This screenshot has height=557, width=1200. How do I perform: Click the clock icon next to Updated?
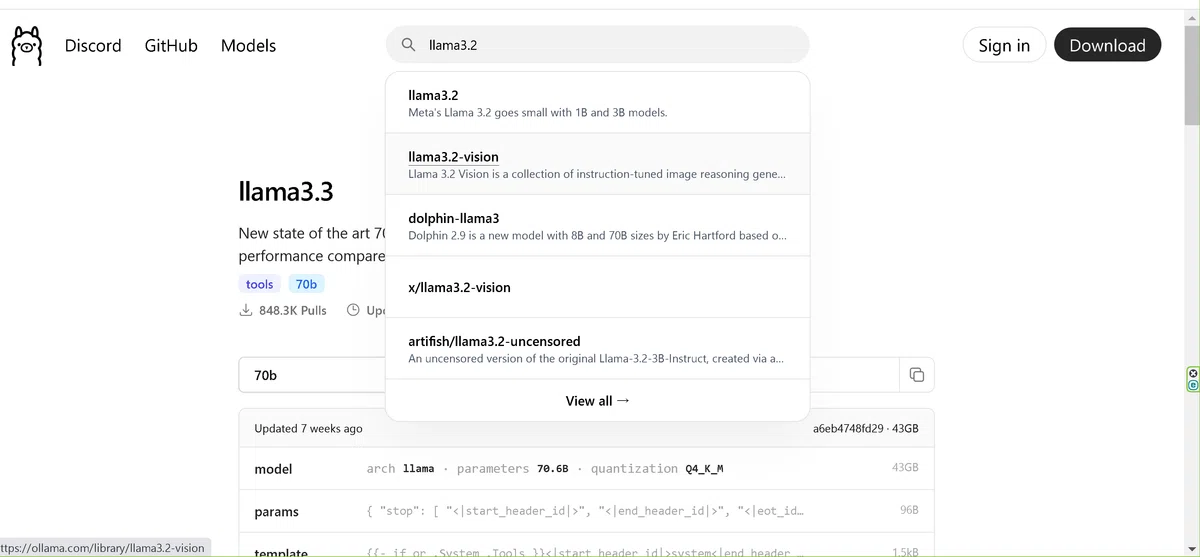point(353,310)
